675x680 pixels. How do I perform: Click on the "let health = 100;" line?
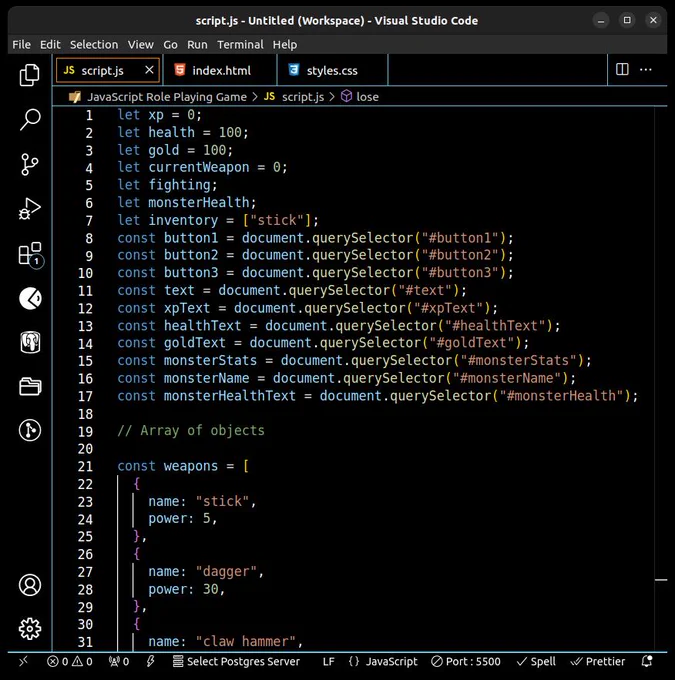(183, 132)
